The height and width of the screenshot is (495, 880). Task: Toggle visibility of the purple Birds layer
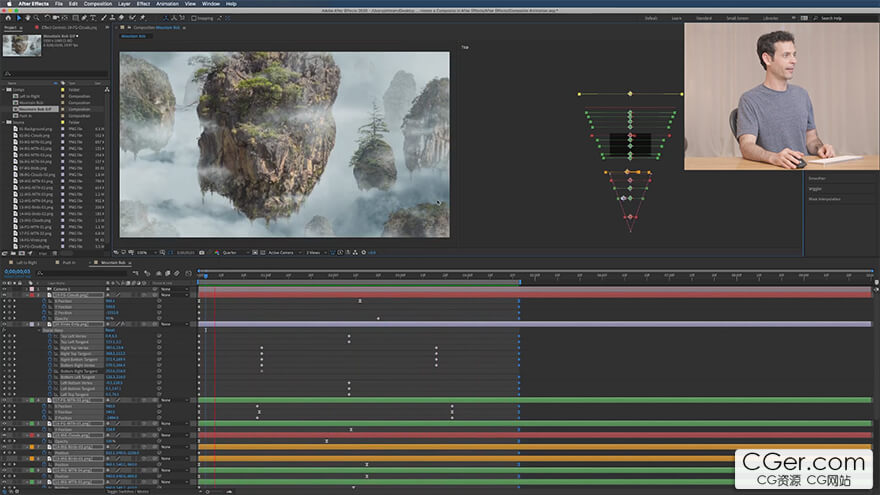click(4, 324)
